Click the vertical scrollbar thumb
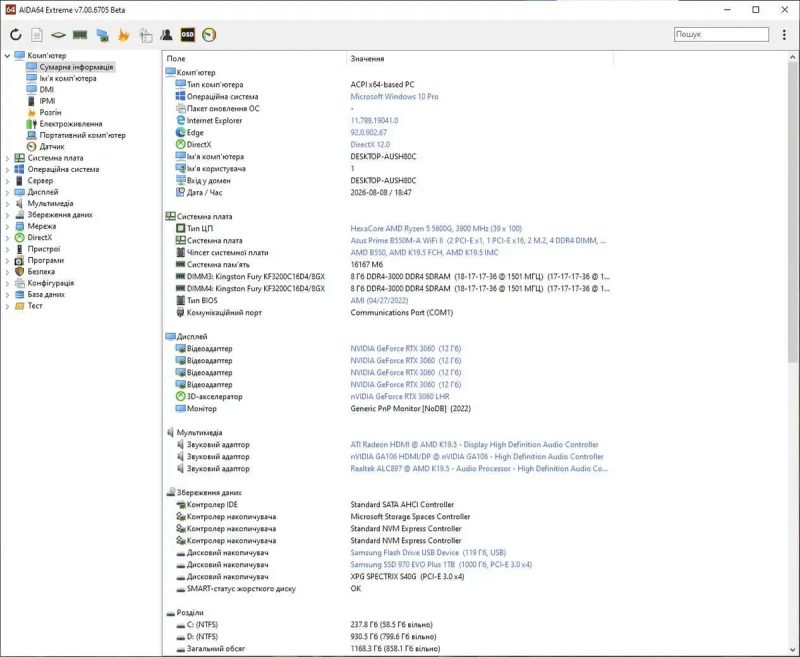The height and width of the screenshot is (657, 800). click(x=793, y=213)
